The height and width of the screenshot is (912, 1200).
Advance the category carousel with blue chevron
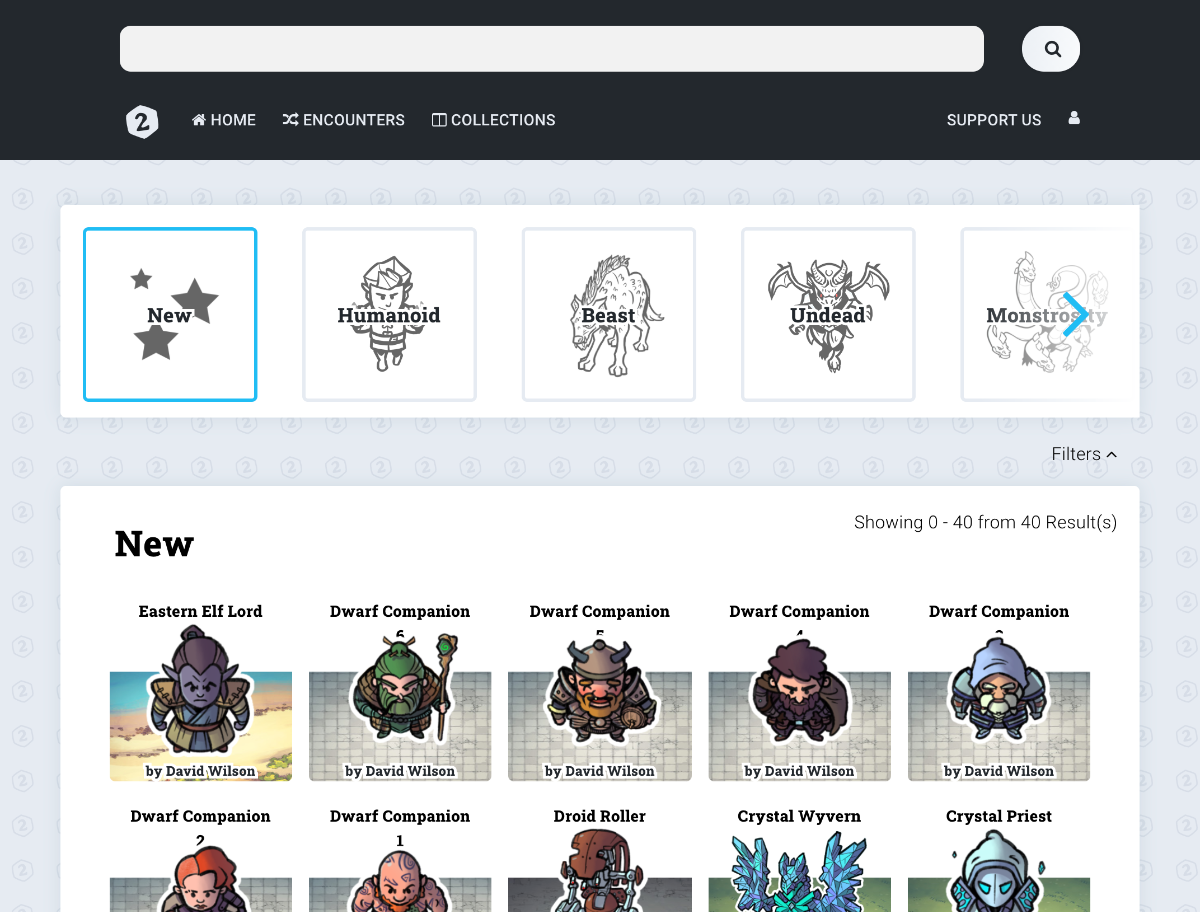click(x=1076, y=315)
